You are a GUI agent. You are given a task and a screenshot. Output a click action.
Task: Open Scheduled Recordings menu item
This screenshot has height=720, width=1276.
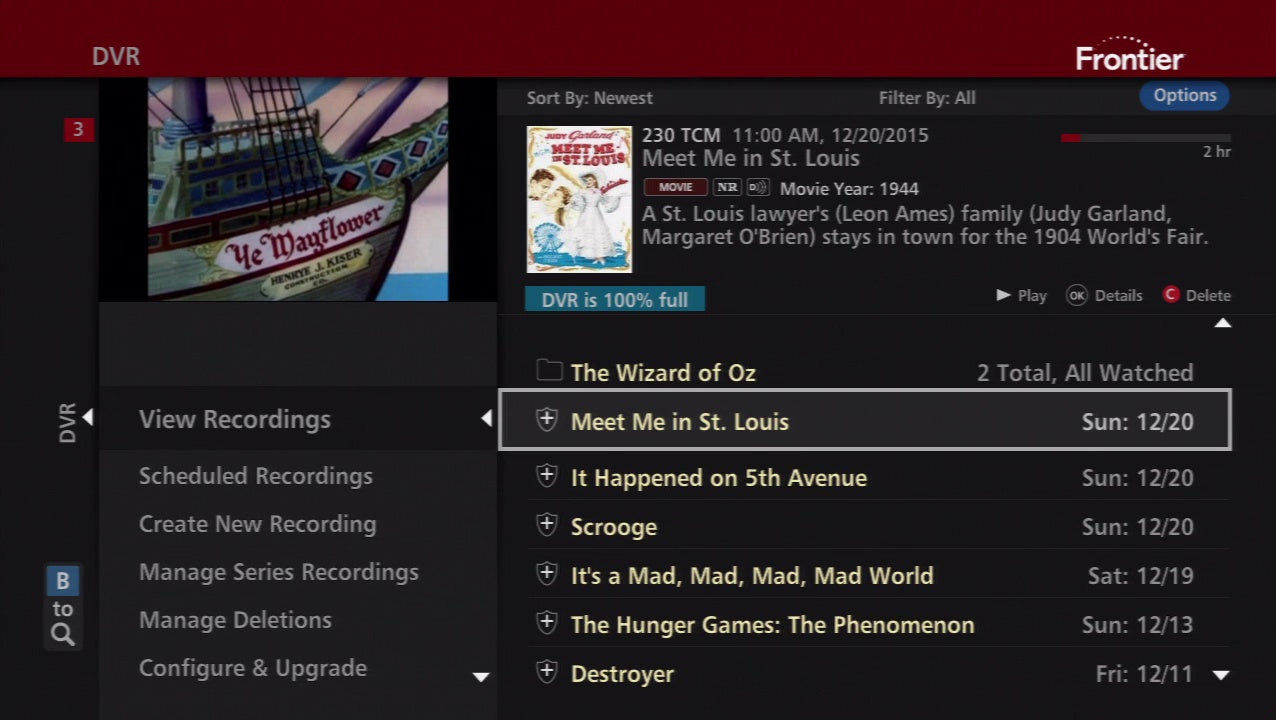(255, 476)
